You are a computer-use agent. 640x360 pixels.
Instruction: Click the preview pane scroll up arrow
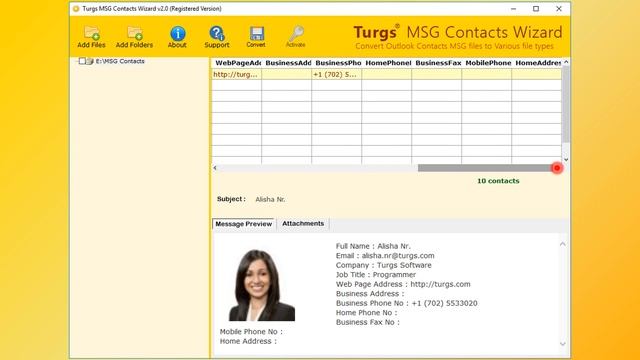tap(563, 244)
